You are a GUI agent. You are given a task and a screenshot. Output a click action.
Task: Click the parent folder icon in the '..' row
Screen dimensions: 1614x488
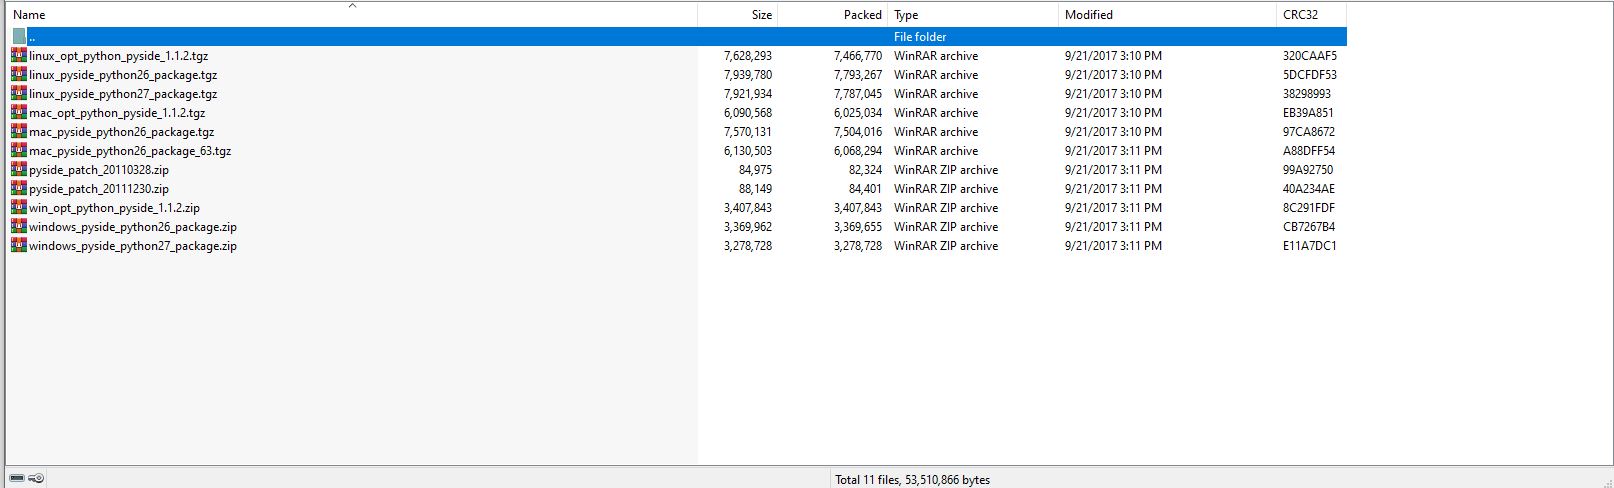coord(19,37)
